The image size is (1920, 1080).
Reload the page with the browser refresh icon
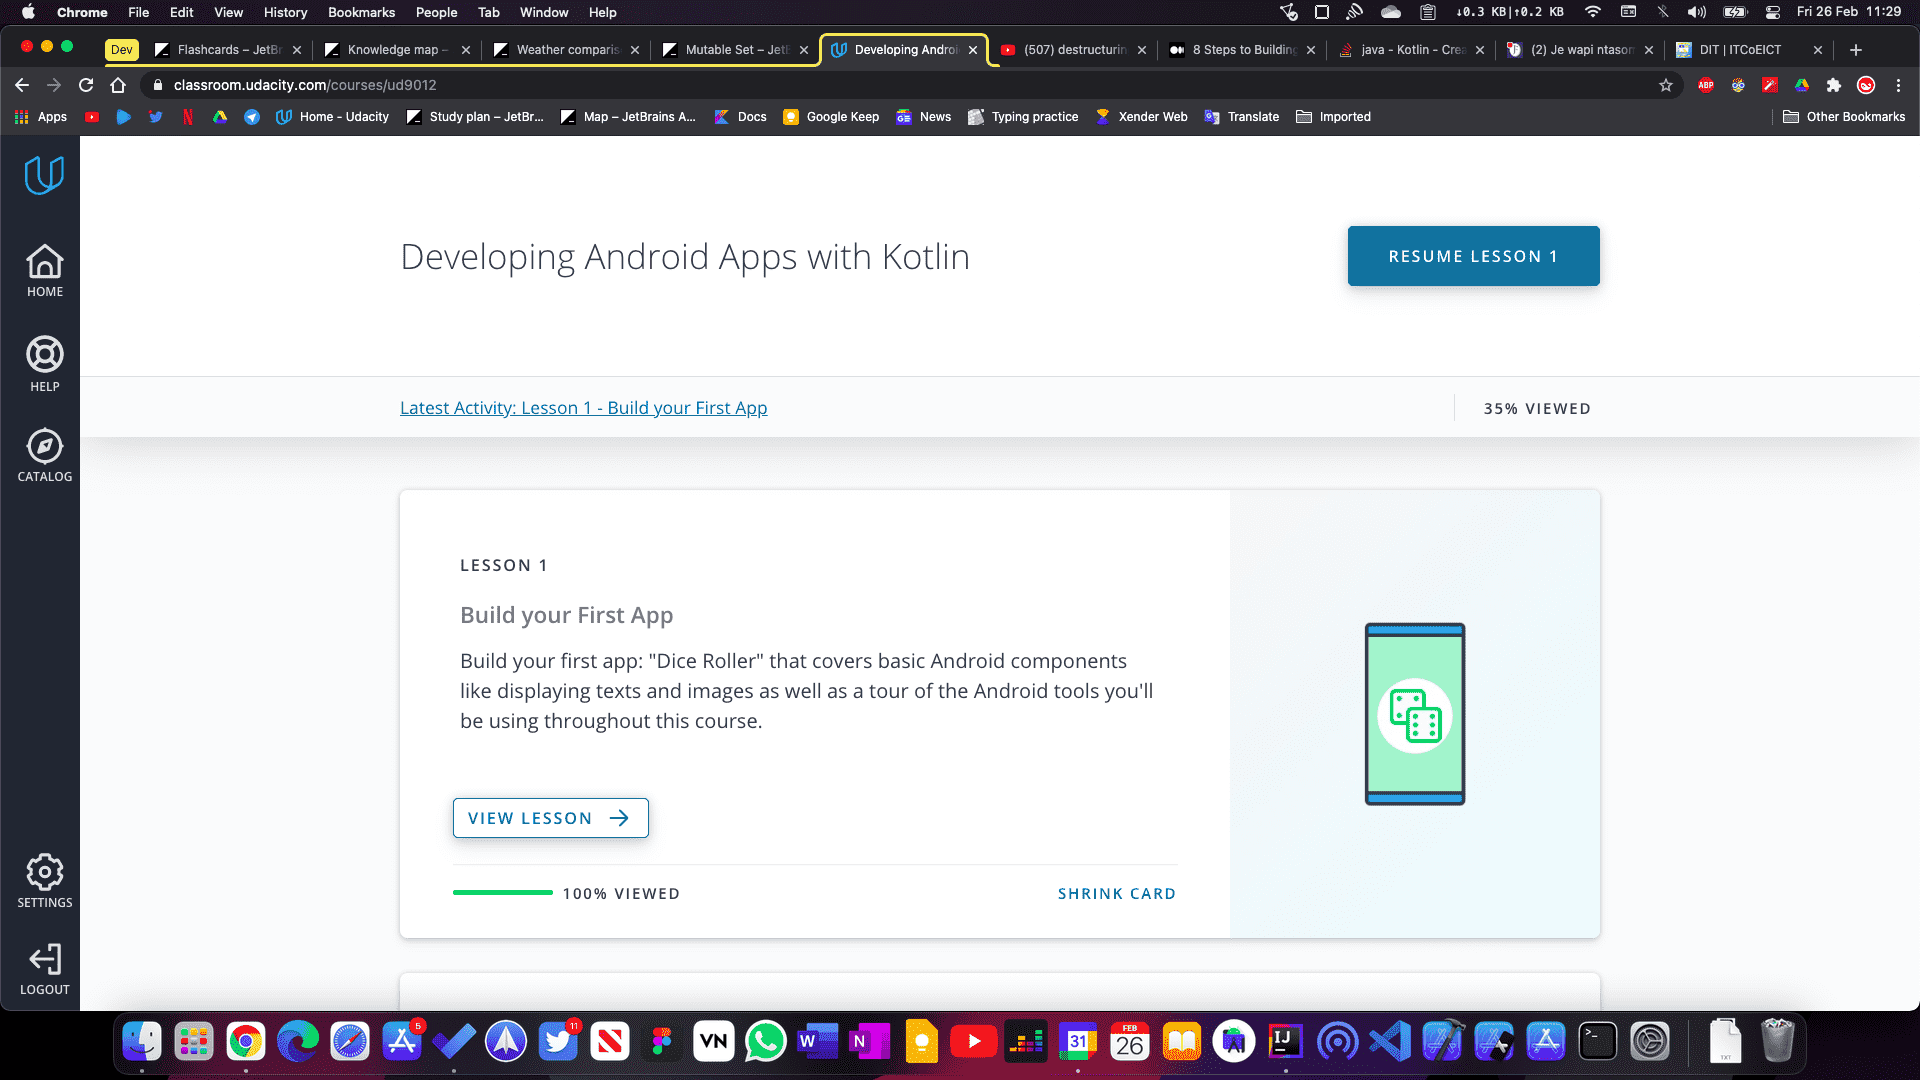pyautogui.click(x=86, y=85)
